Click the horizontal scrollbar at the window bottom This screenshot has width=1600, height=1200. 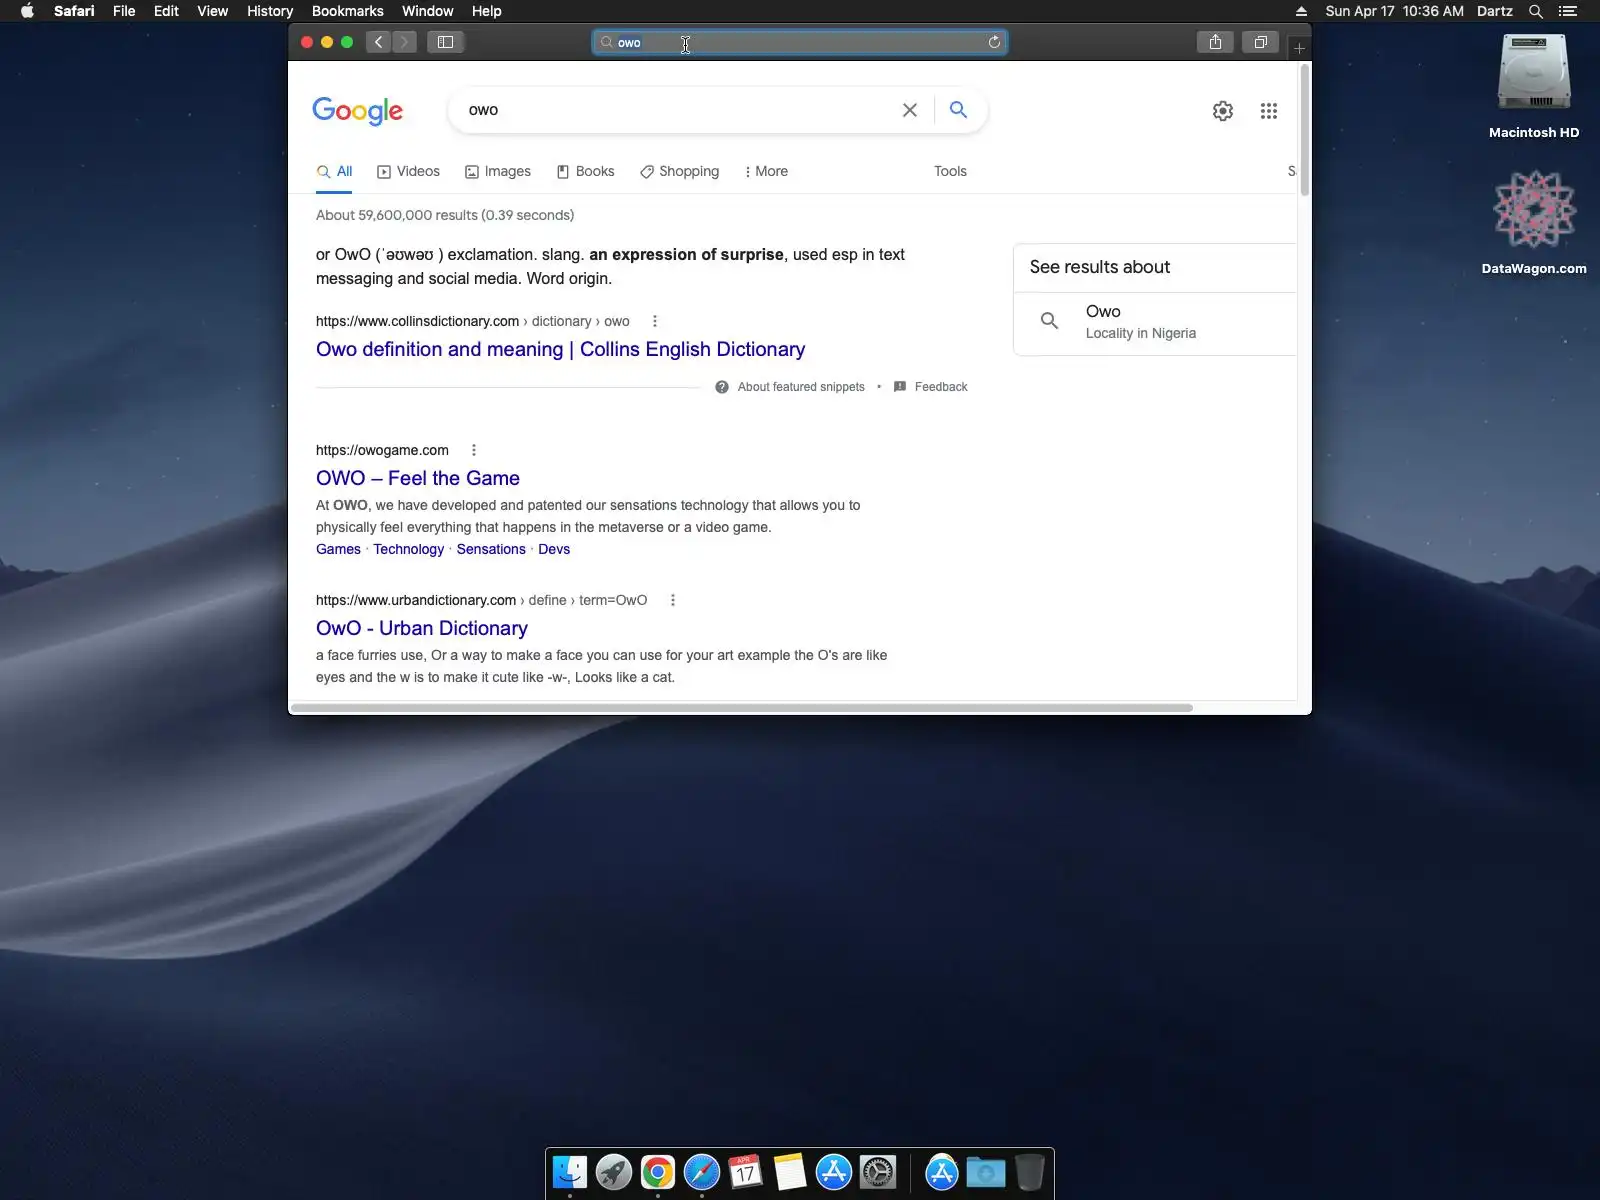click(741, 708)
